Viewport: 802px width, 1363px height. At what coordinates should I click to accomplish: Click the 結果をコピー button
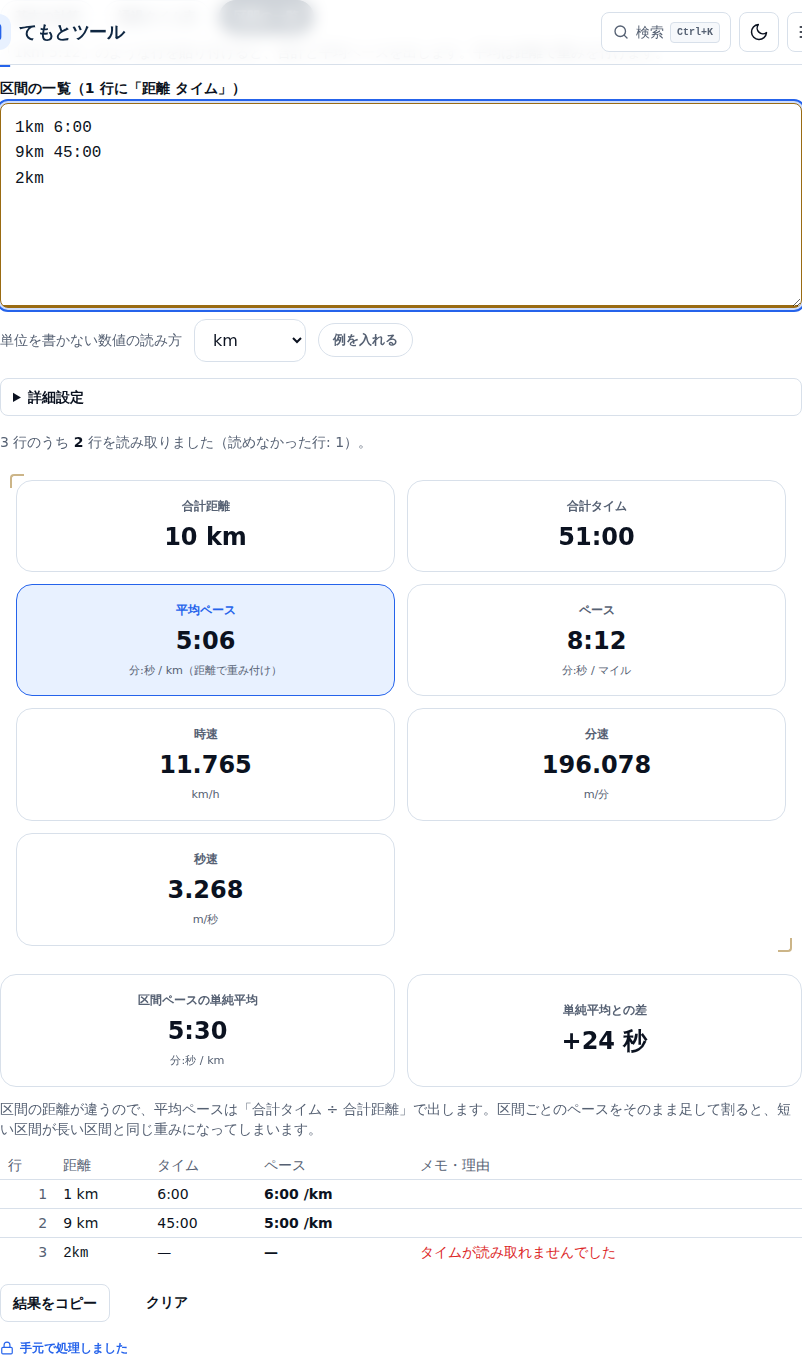(55, 1303)
